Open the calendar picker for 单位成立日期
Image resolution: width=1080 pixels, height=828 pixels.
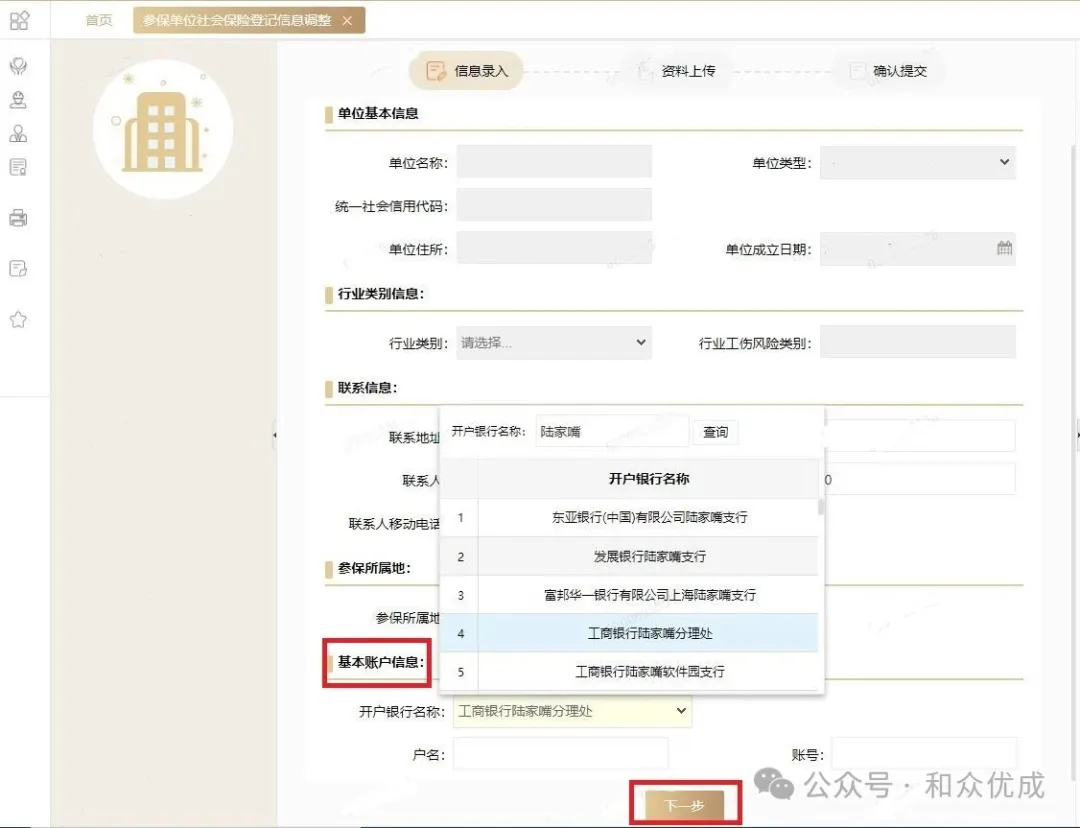click(1004, 248)
